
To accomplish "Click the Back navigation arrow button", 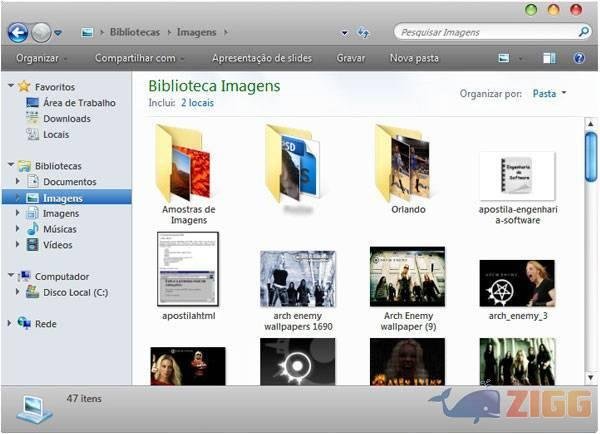I will pyautogui.click(x=17, y=33).
